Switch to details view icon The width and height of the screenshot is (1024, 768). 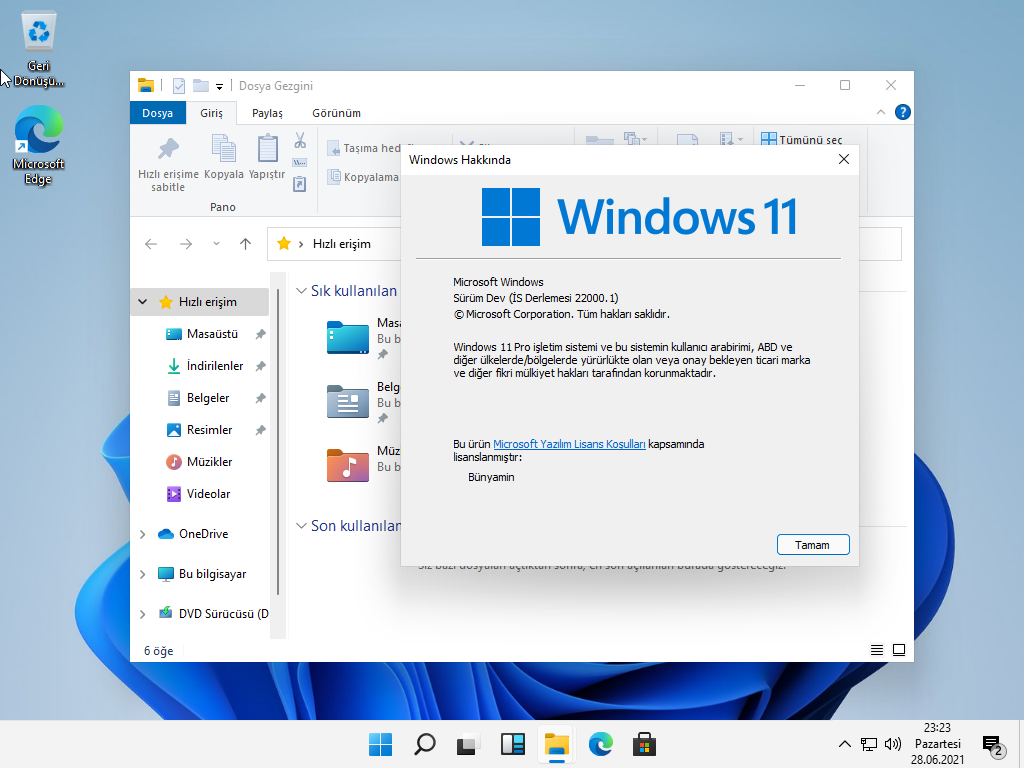click(877, 650)
